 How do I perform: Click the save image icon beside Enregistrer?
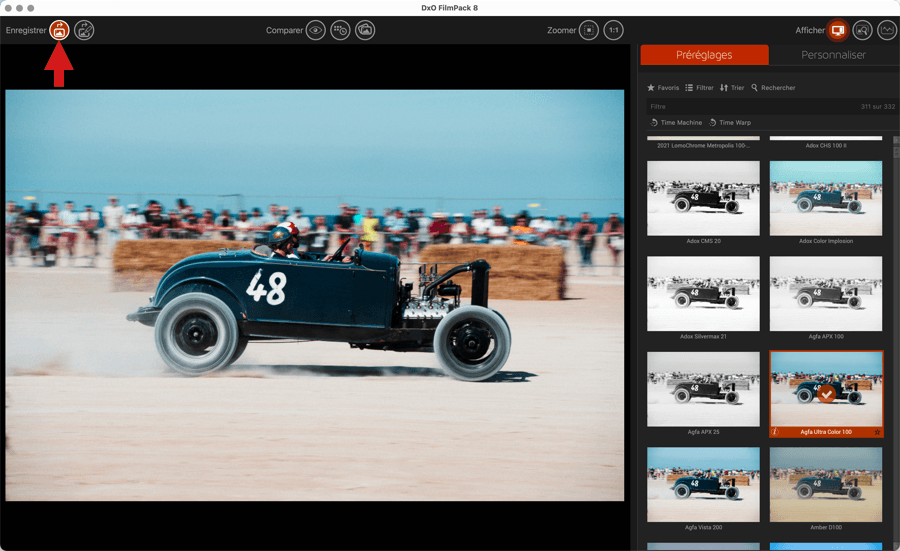60,31
